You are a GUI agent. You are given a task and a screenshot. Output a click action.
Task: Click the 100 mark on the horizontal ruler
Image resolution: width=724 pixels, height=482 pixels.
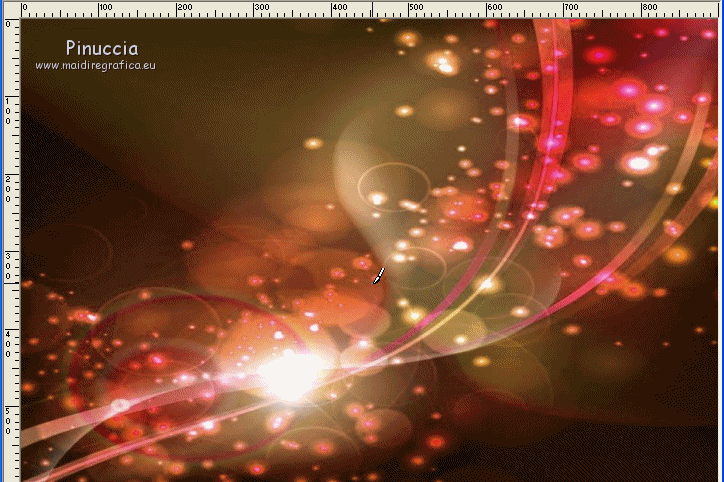pyautogui.click(x=106, y=7)
